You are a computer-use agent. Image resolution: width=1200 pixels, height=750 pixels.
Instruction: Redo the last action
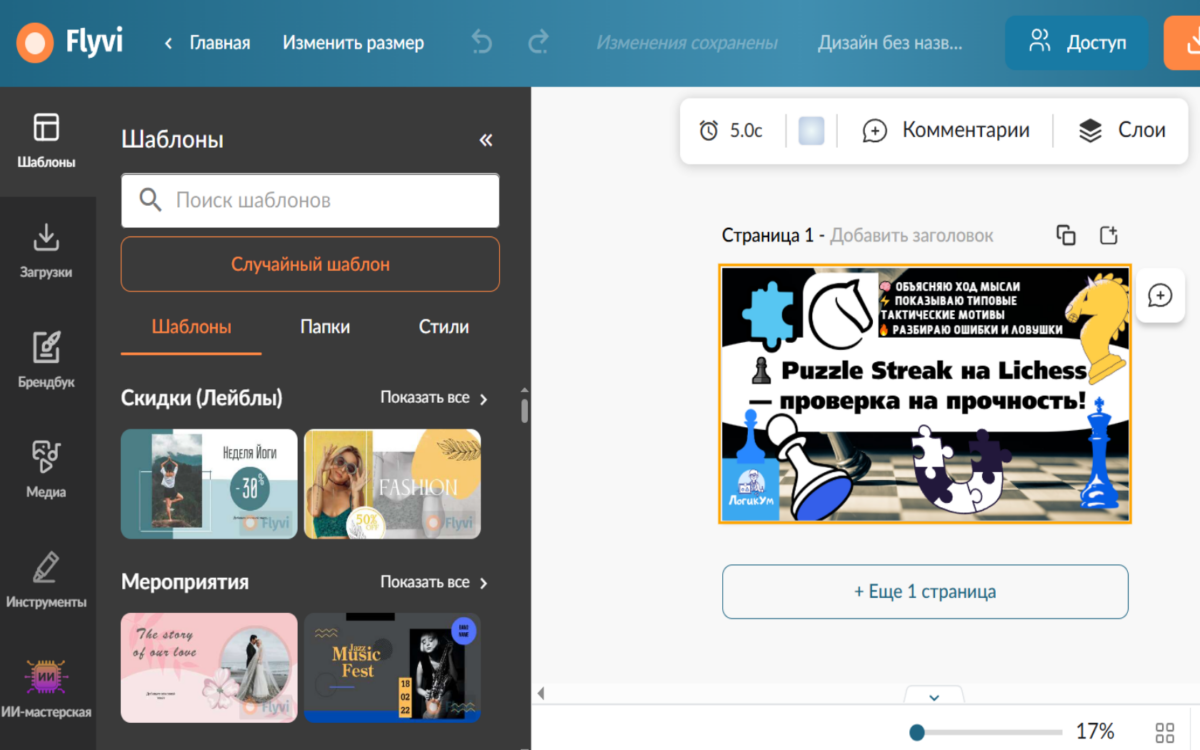pos(539,42)
